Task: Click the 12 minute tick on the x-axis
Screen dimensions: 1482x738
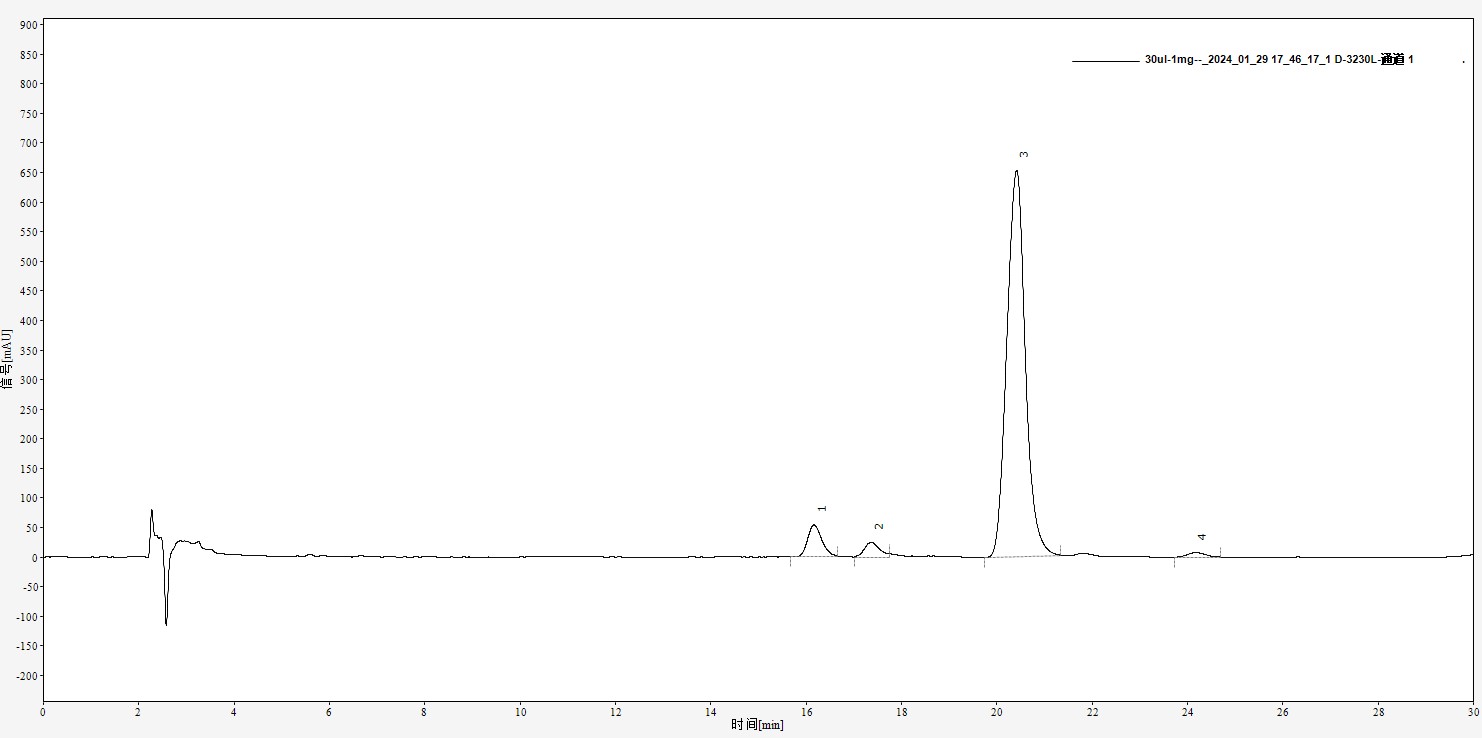Action: 615,712
